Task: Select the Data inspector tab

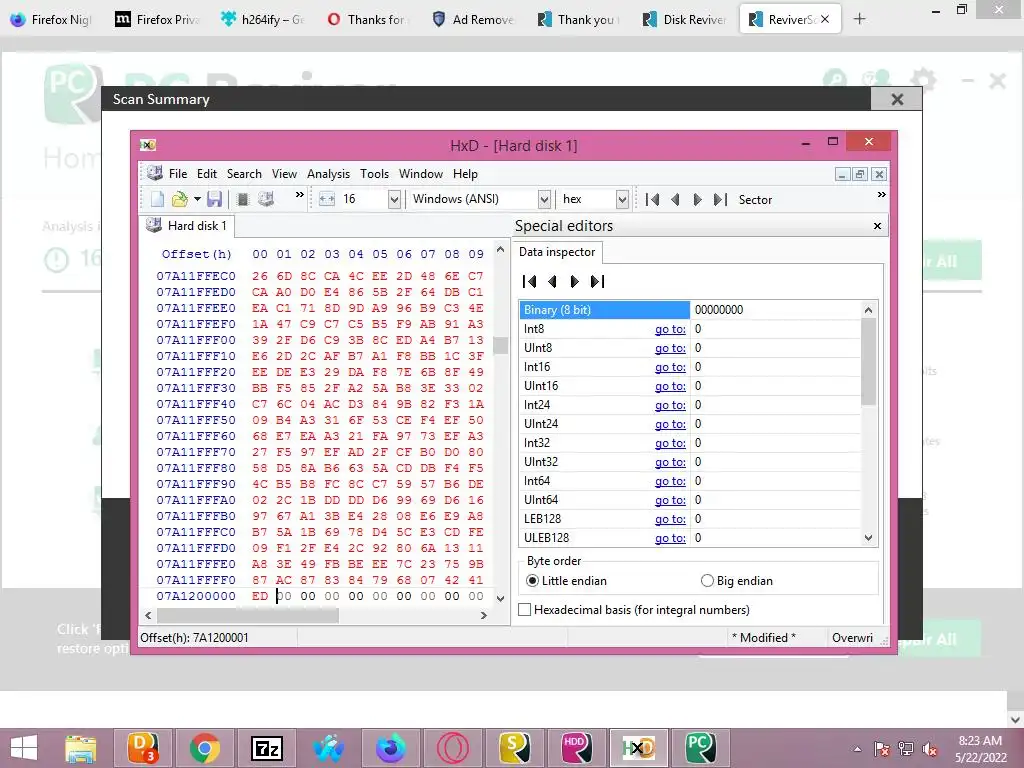Action: point(557,252)
